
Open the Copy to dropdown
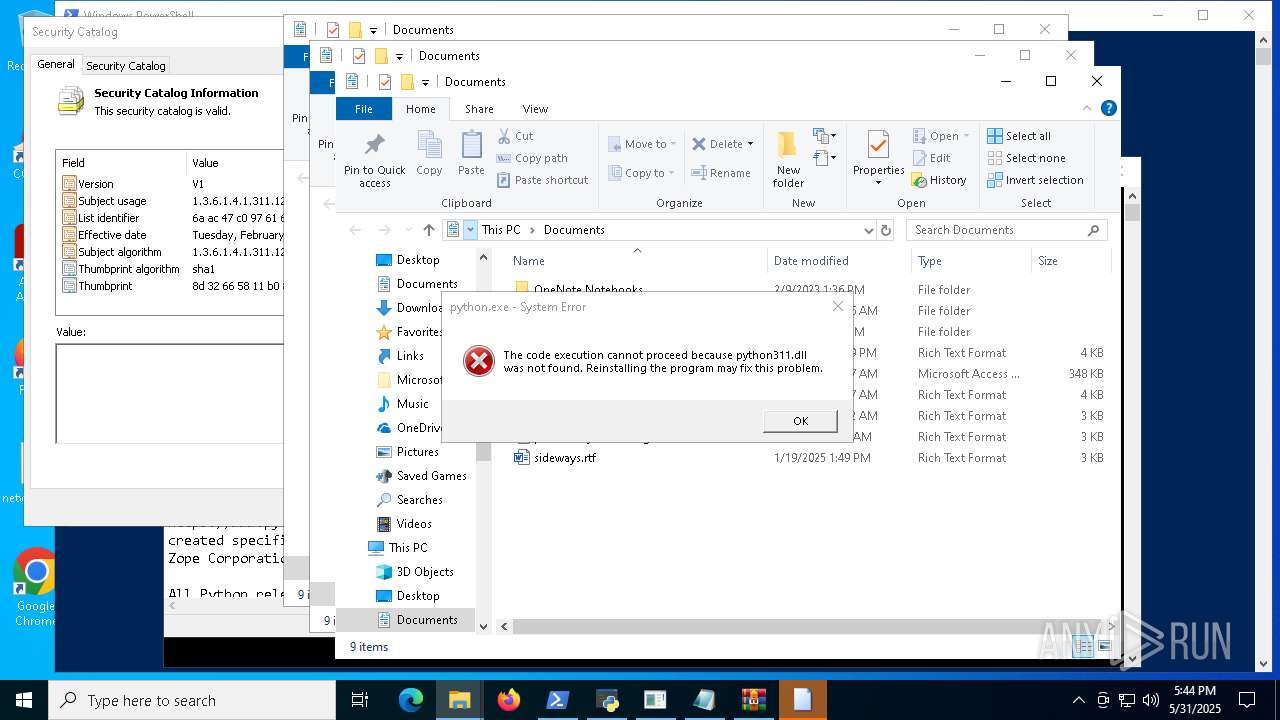pos(642,173)
